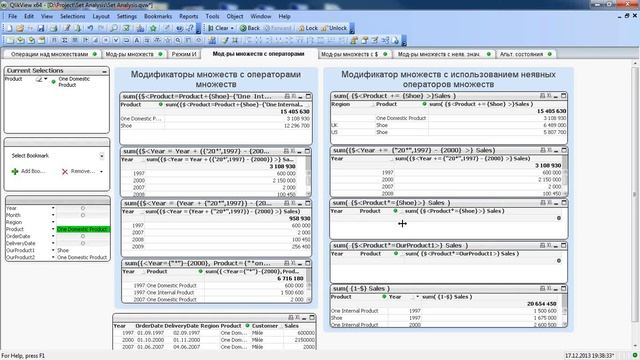Minimize the sum({1-$} Sales) chart
Screen dimensions: 640x360
tap(556, 289)
